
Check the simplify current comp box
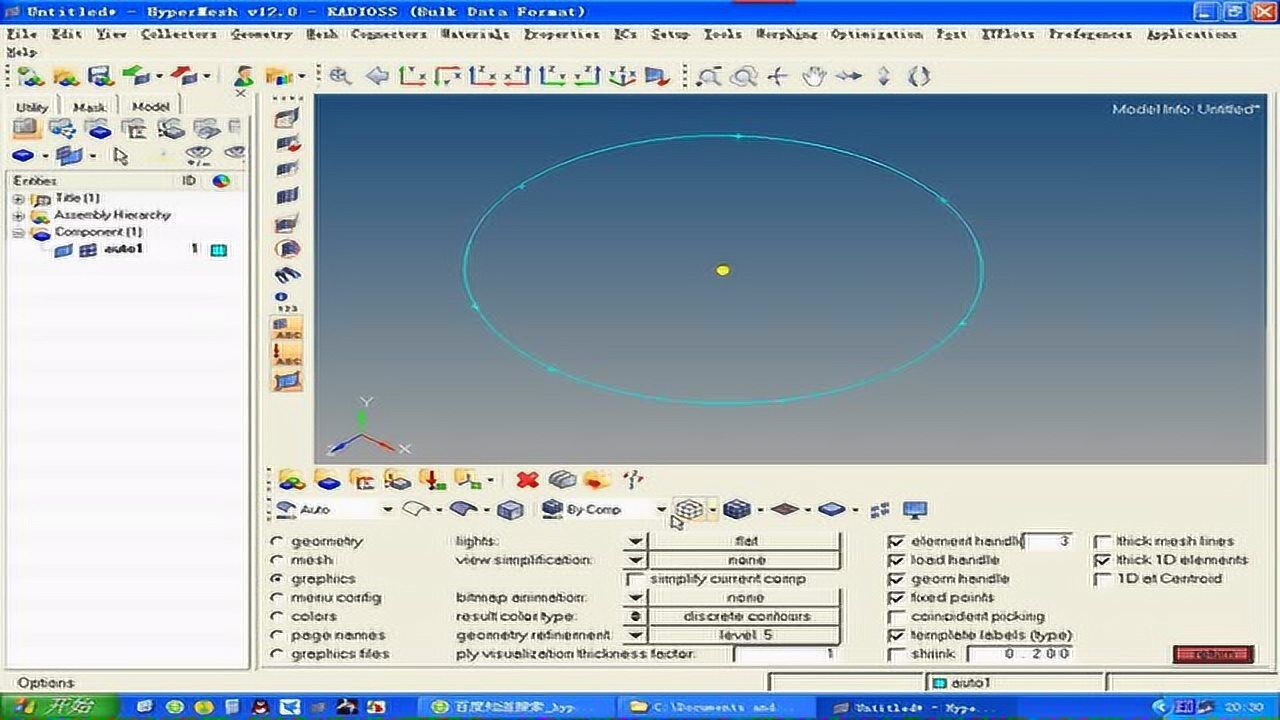coord(634,579)
